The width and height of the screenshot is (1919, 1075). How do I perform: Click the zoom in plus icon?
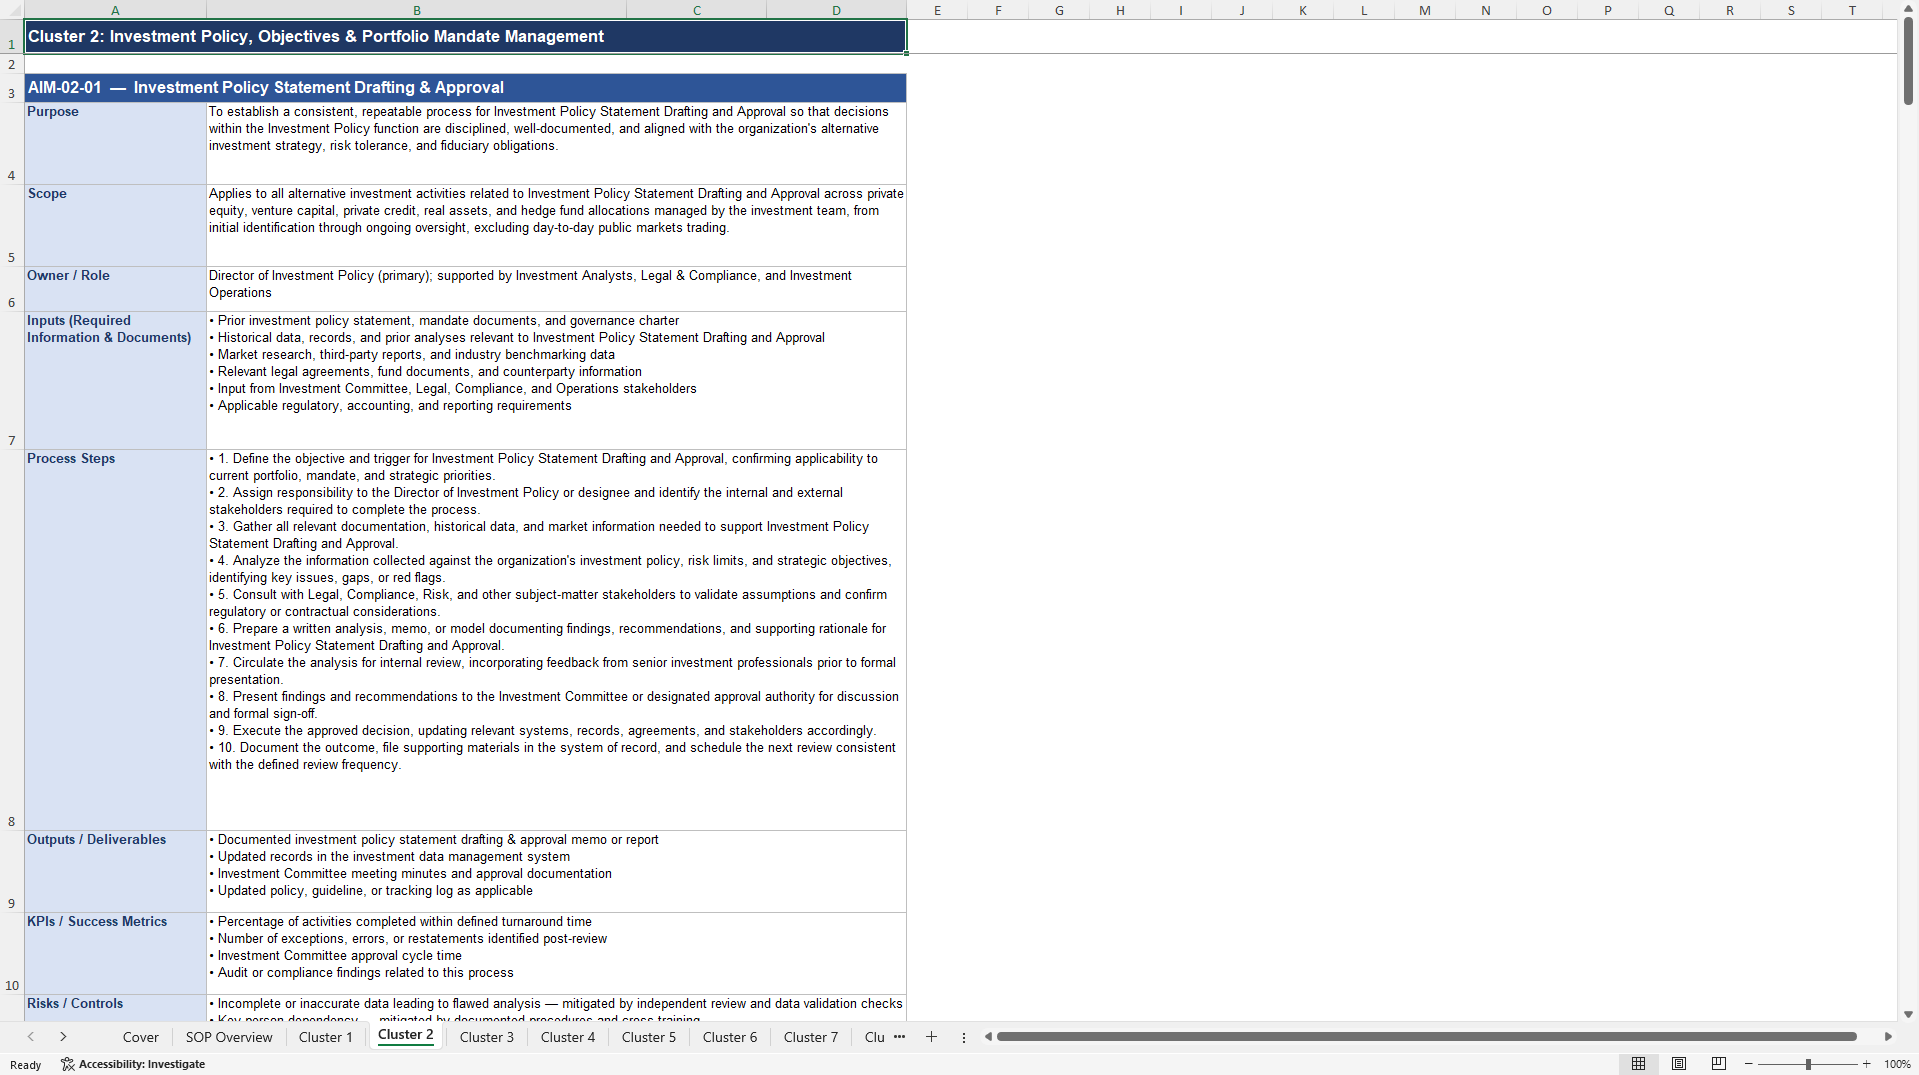[x=1866, y=1064]
